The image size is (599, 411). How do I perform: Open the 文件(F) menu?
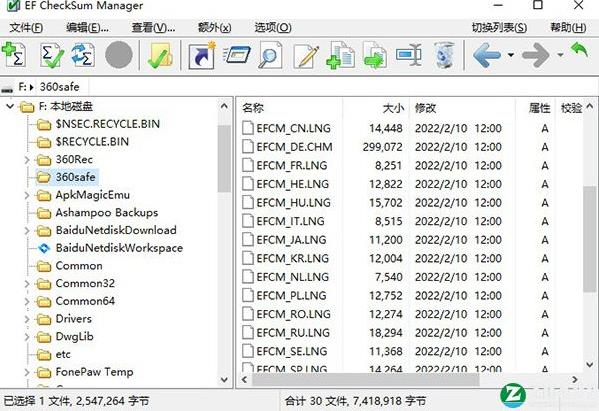point(26,27)
